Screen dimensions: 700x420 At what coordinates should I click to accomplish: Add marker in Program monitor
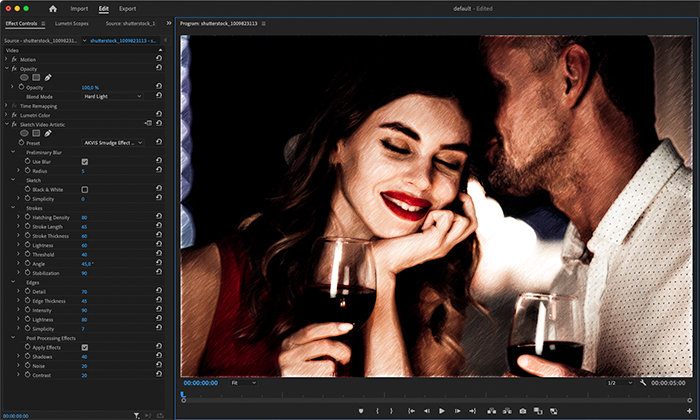coord(361,411)
